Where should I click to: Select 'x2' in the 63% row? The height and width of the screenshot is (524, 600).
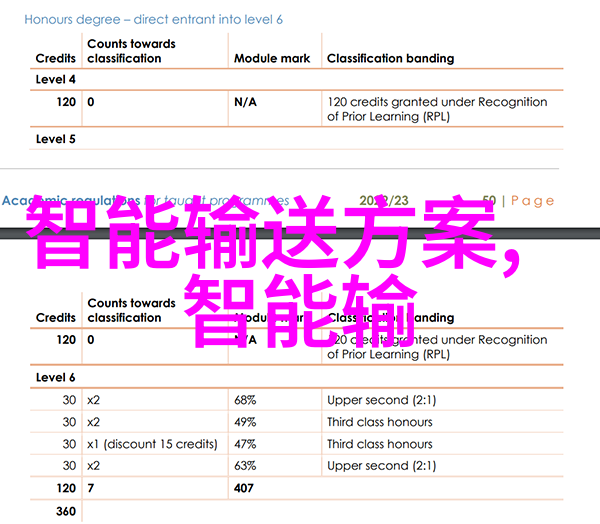[93, 466]
